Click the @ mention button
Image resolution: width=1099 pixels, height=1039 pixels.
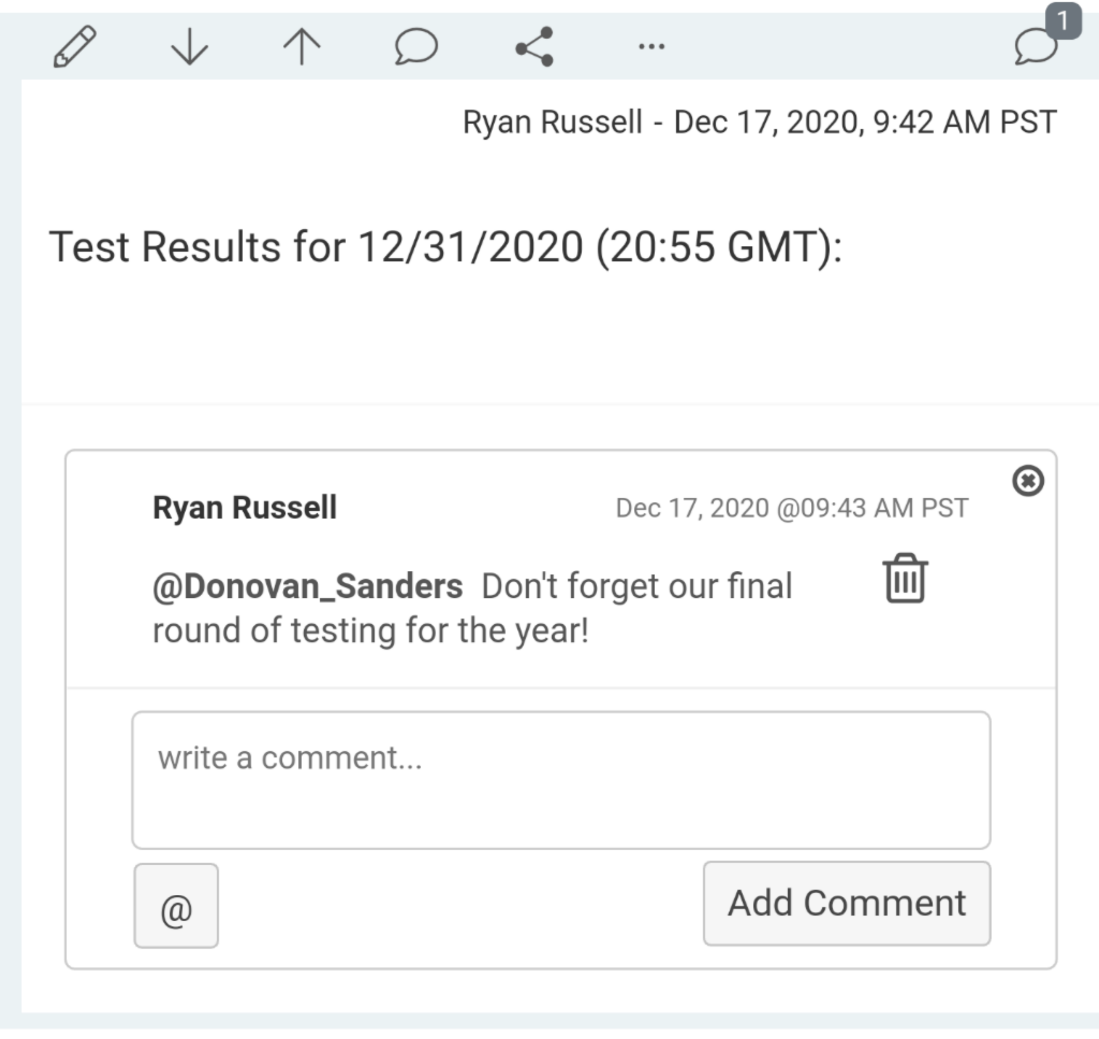coord(176,906)
